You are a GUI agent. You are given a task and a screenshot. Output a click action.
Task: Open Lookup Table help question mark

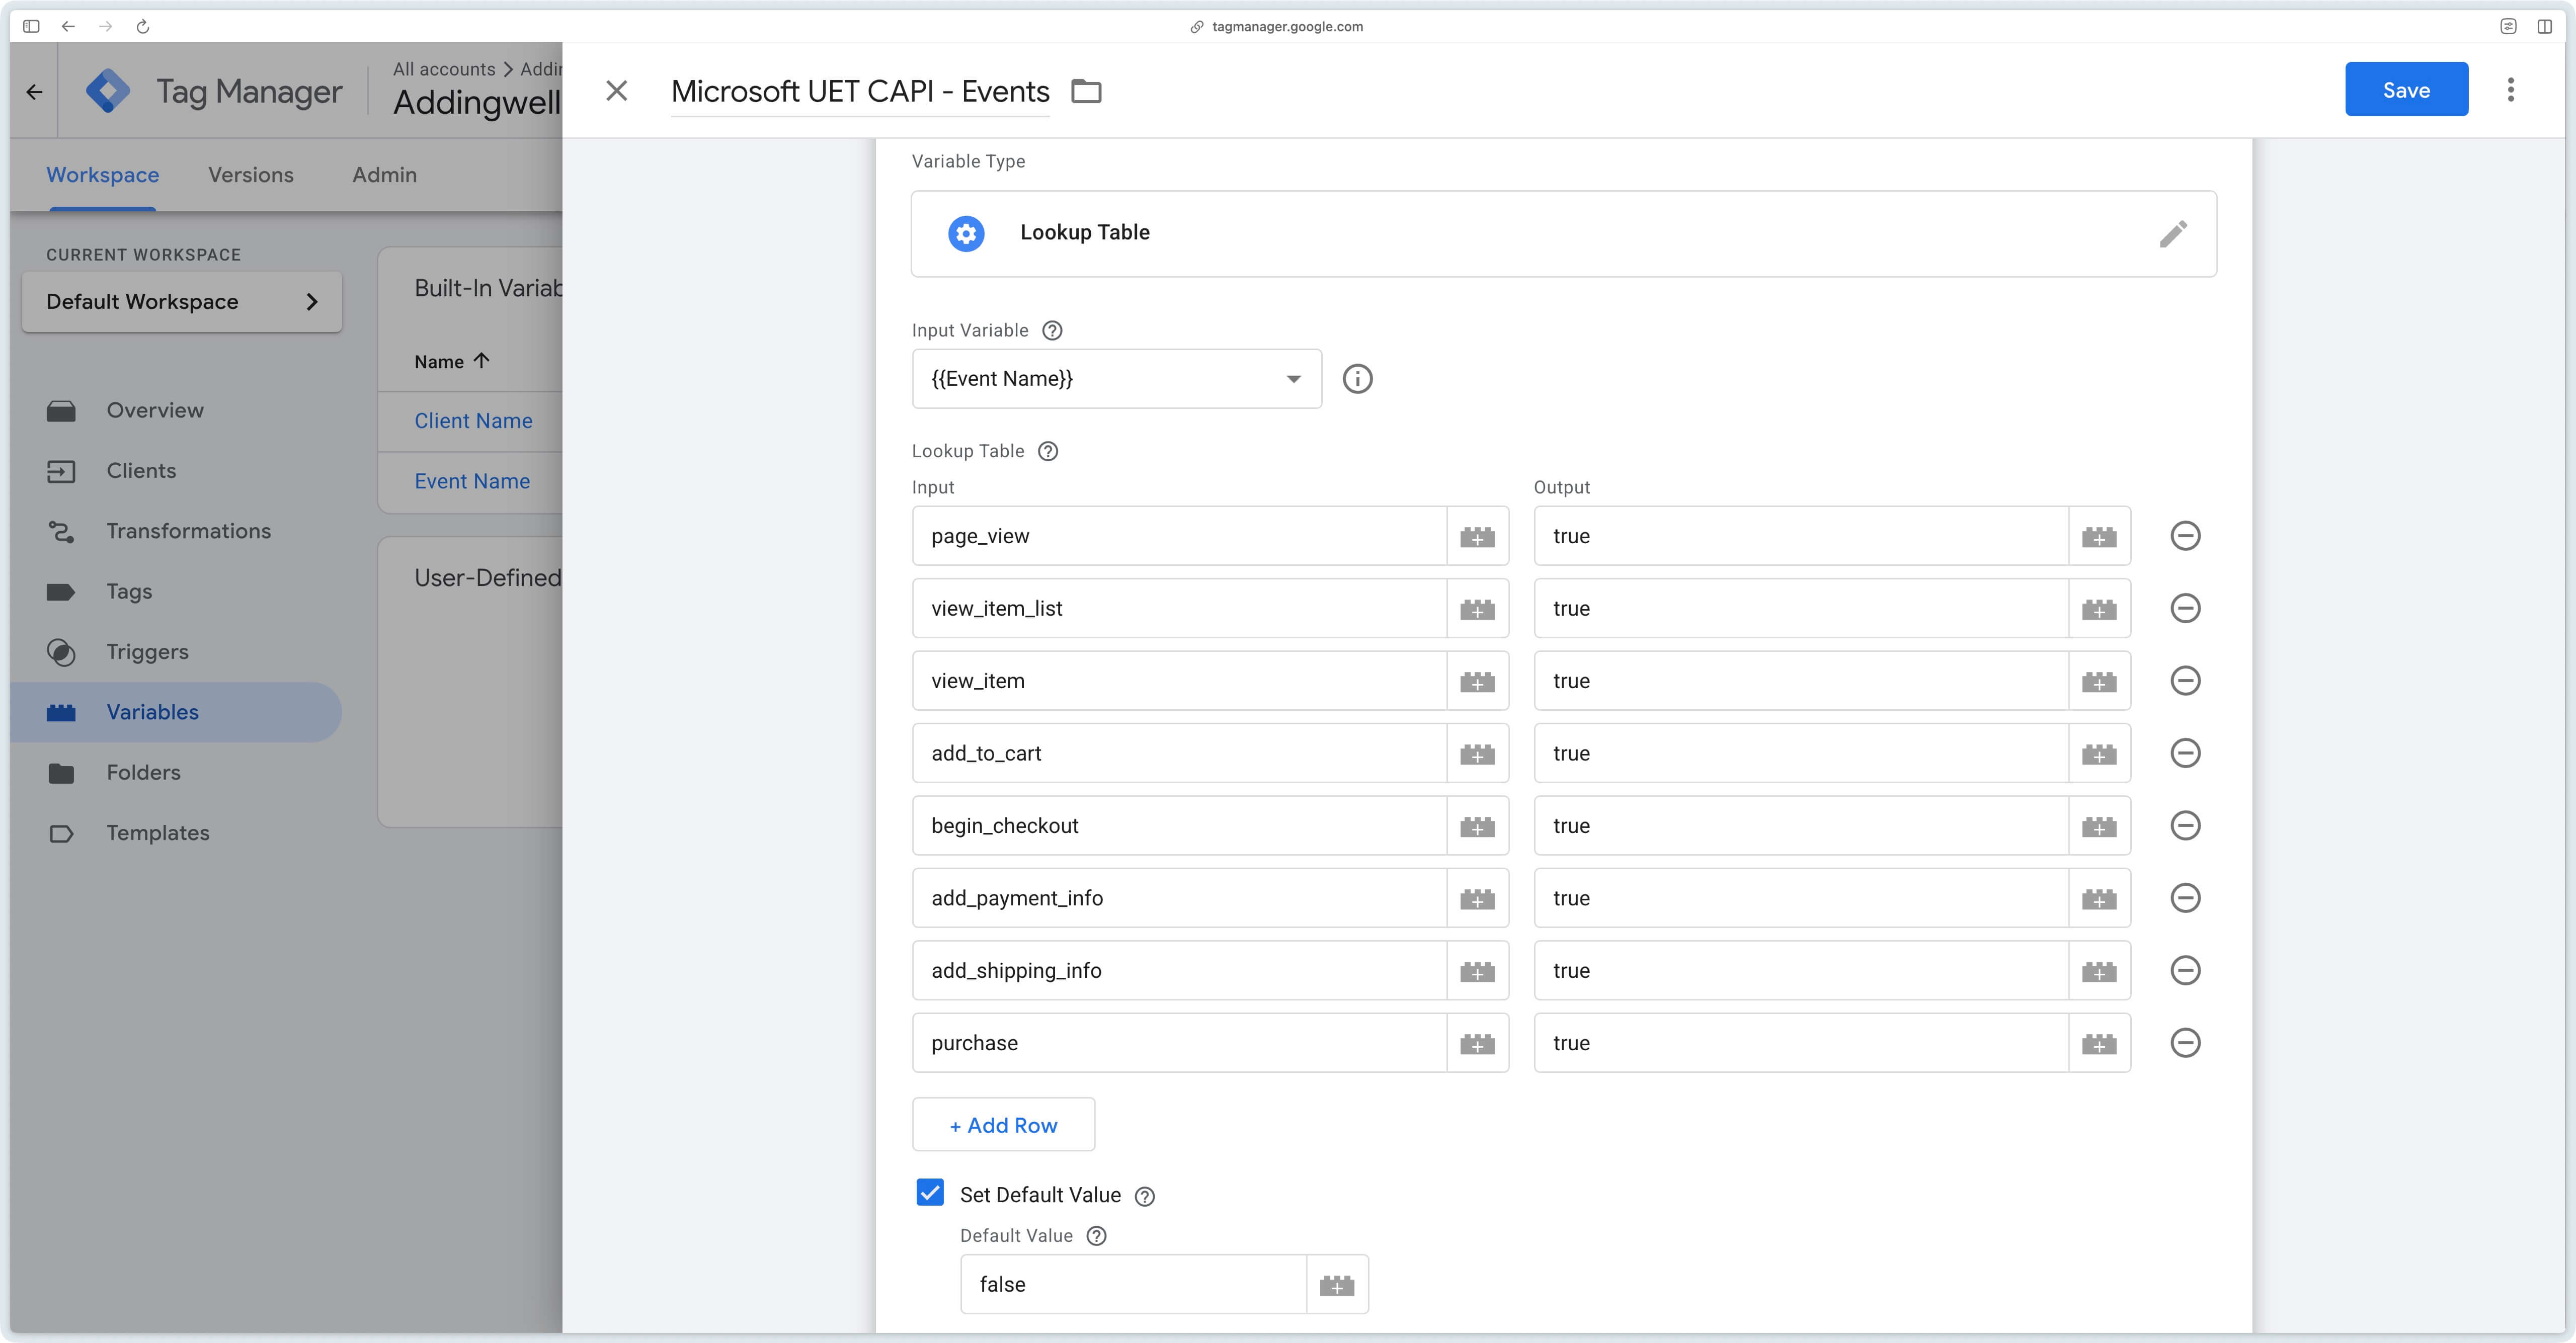1048,451
